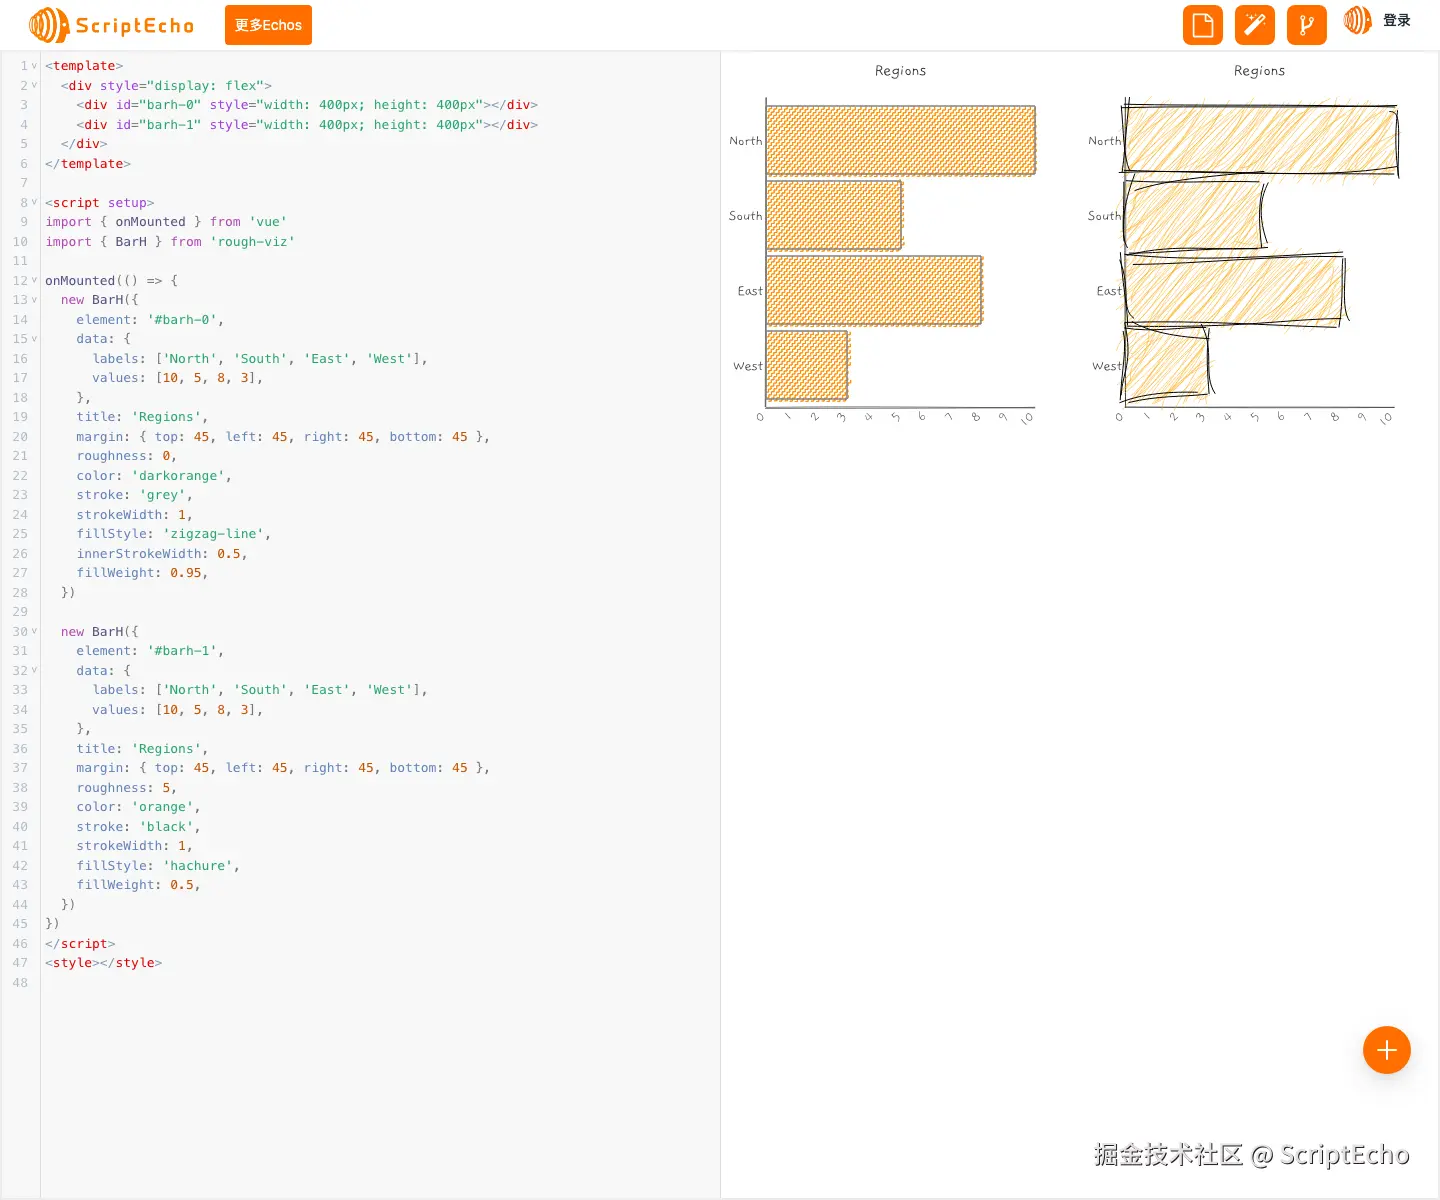Screen dimensions: 1440x1200
Task: Click the ScriptEcho logo icon
Action: coord(49,25)
